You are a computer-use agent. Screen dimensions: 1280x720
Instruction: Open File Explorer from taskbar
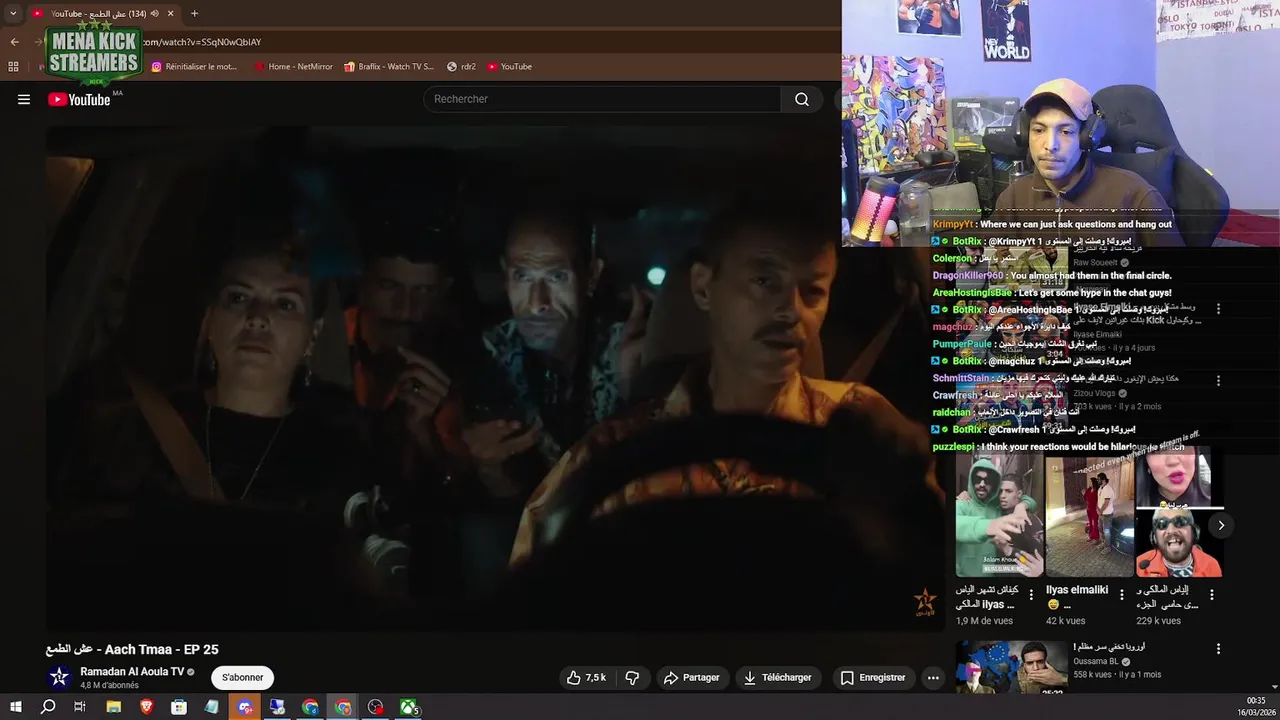pyautogui.click(x=114, y=707)
